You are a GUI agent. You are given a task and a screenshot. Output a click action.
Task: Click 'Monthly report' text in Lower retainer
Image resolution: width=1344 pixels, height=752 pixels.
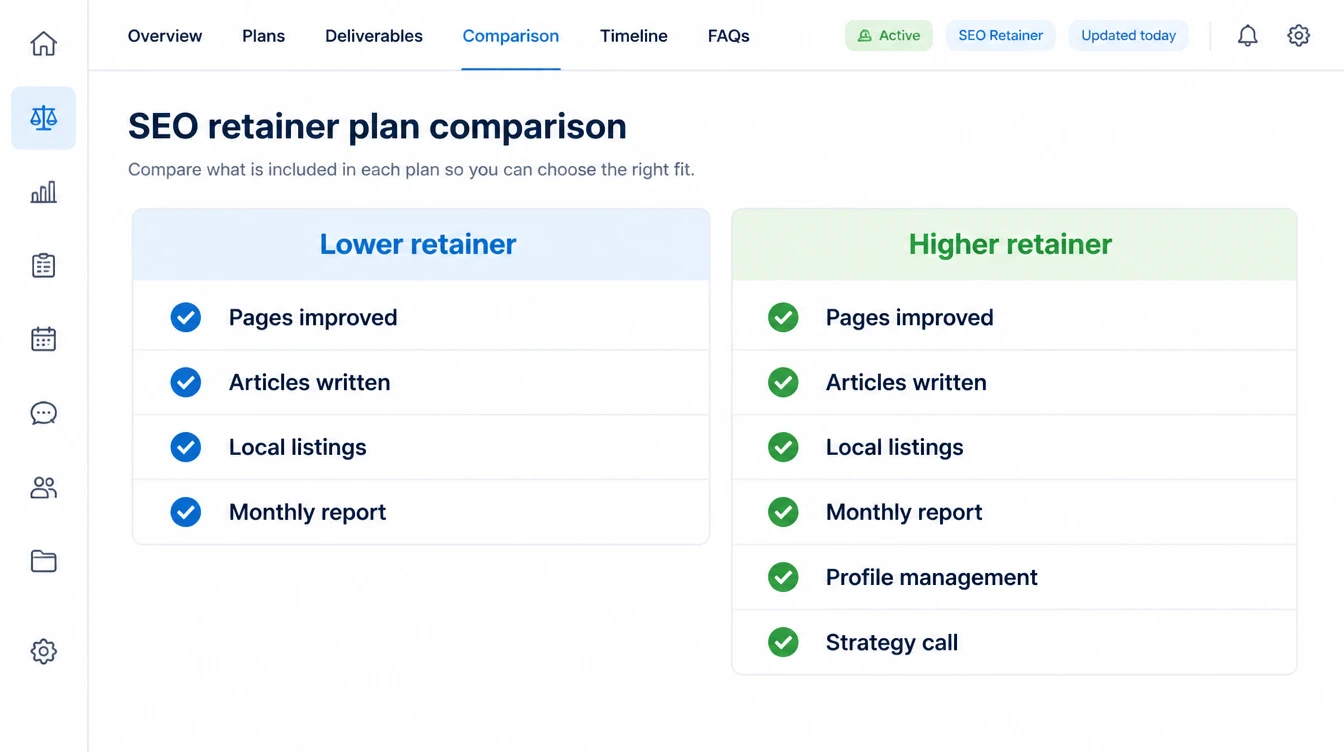(307, 512)
